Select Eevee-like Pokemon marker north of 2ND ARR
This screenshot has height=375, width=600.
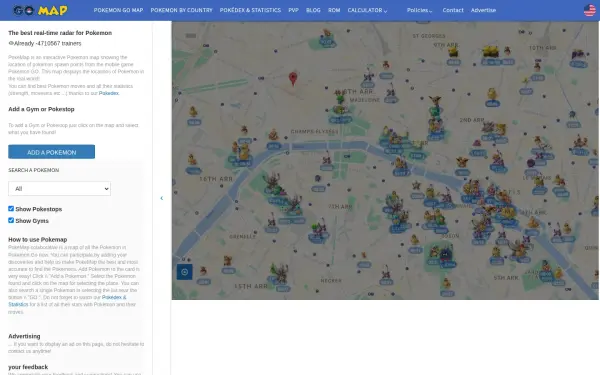[x=435, y=101]
